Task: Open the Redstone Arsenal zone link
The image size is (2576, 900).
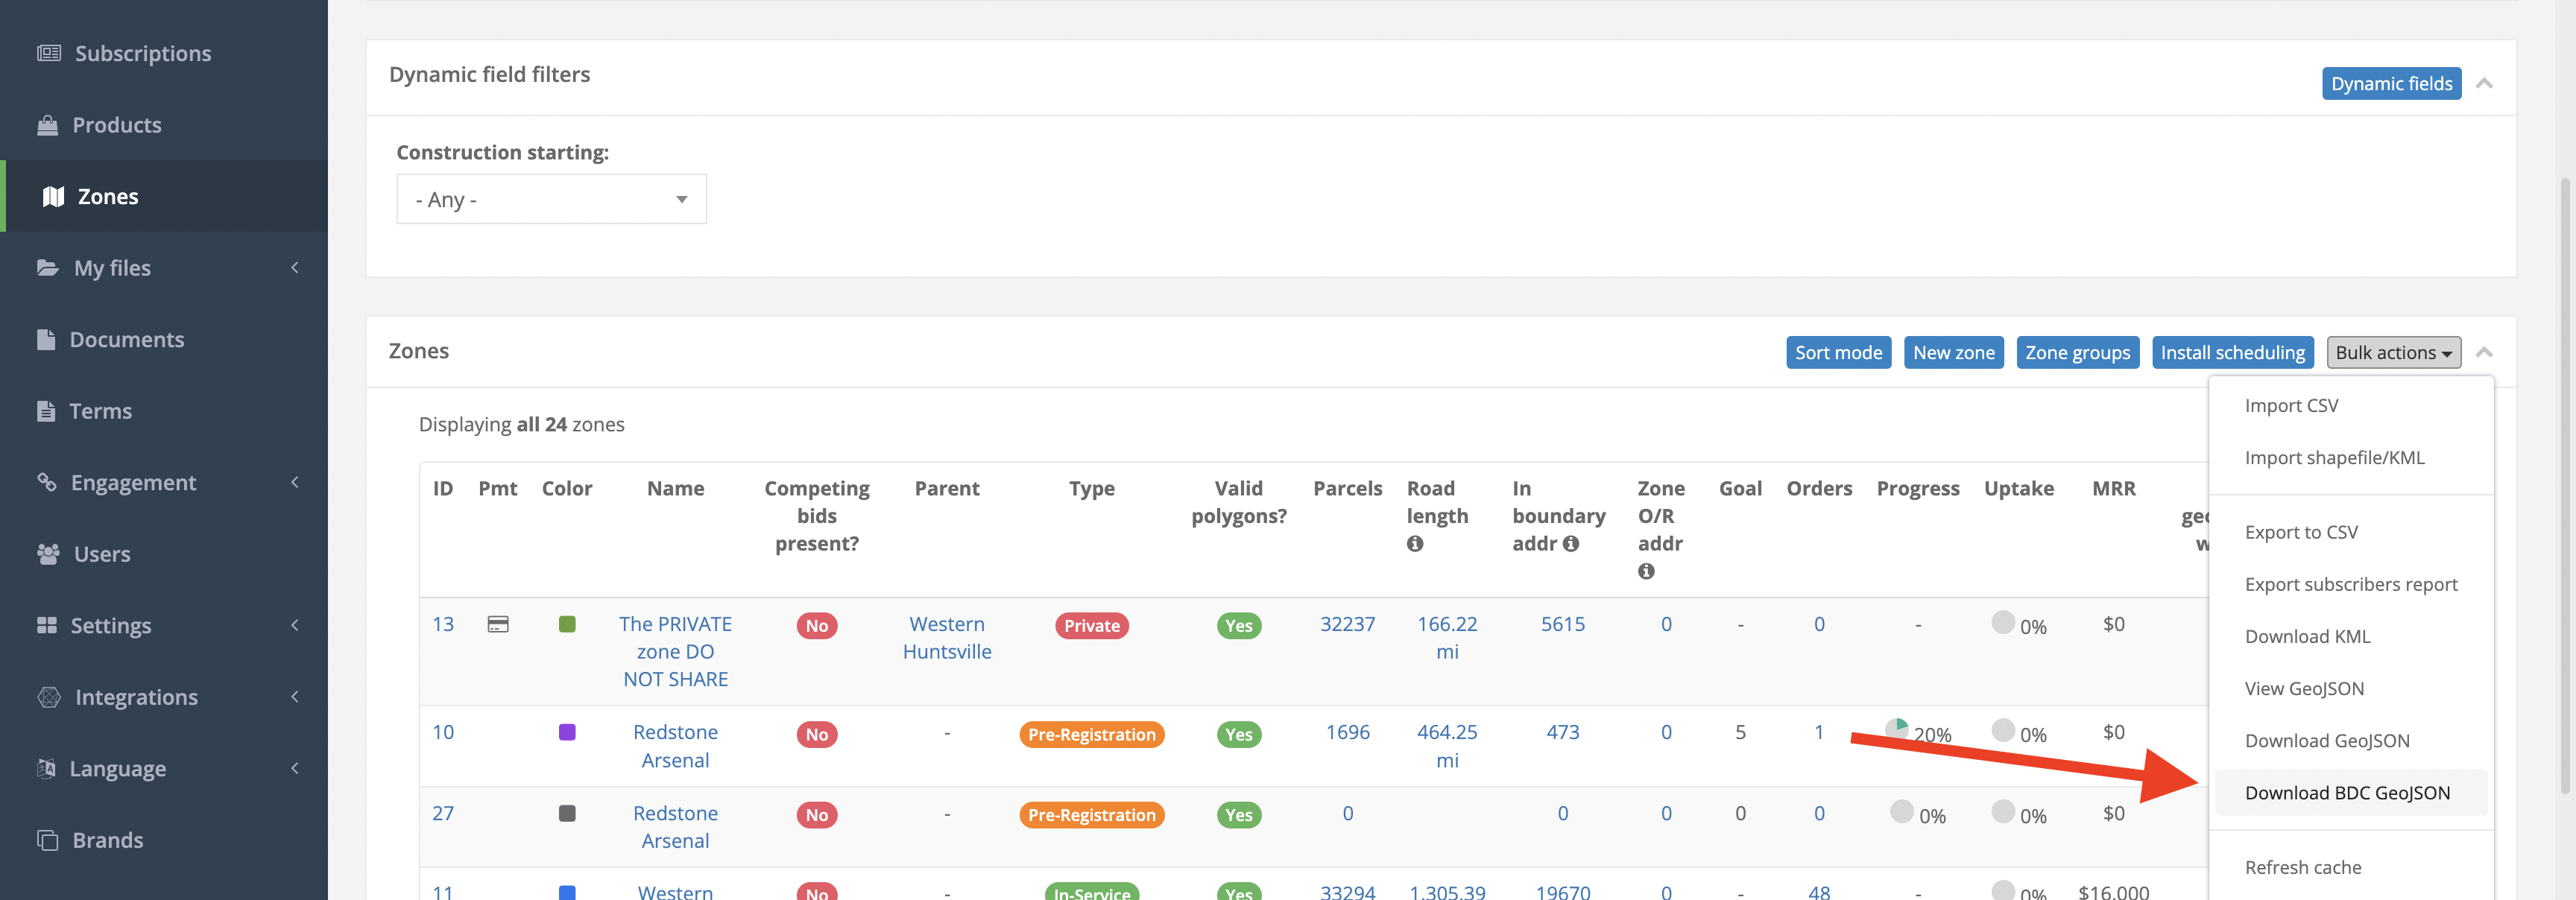Action: click(675, 745)
